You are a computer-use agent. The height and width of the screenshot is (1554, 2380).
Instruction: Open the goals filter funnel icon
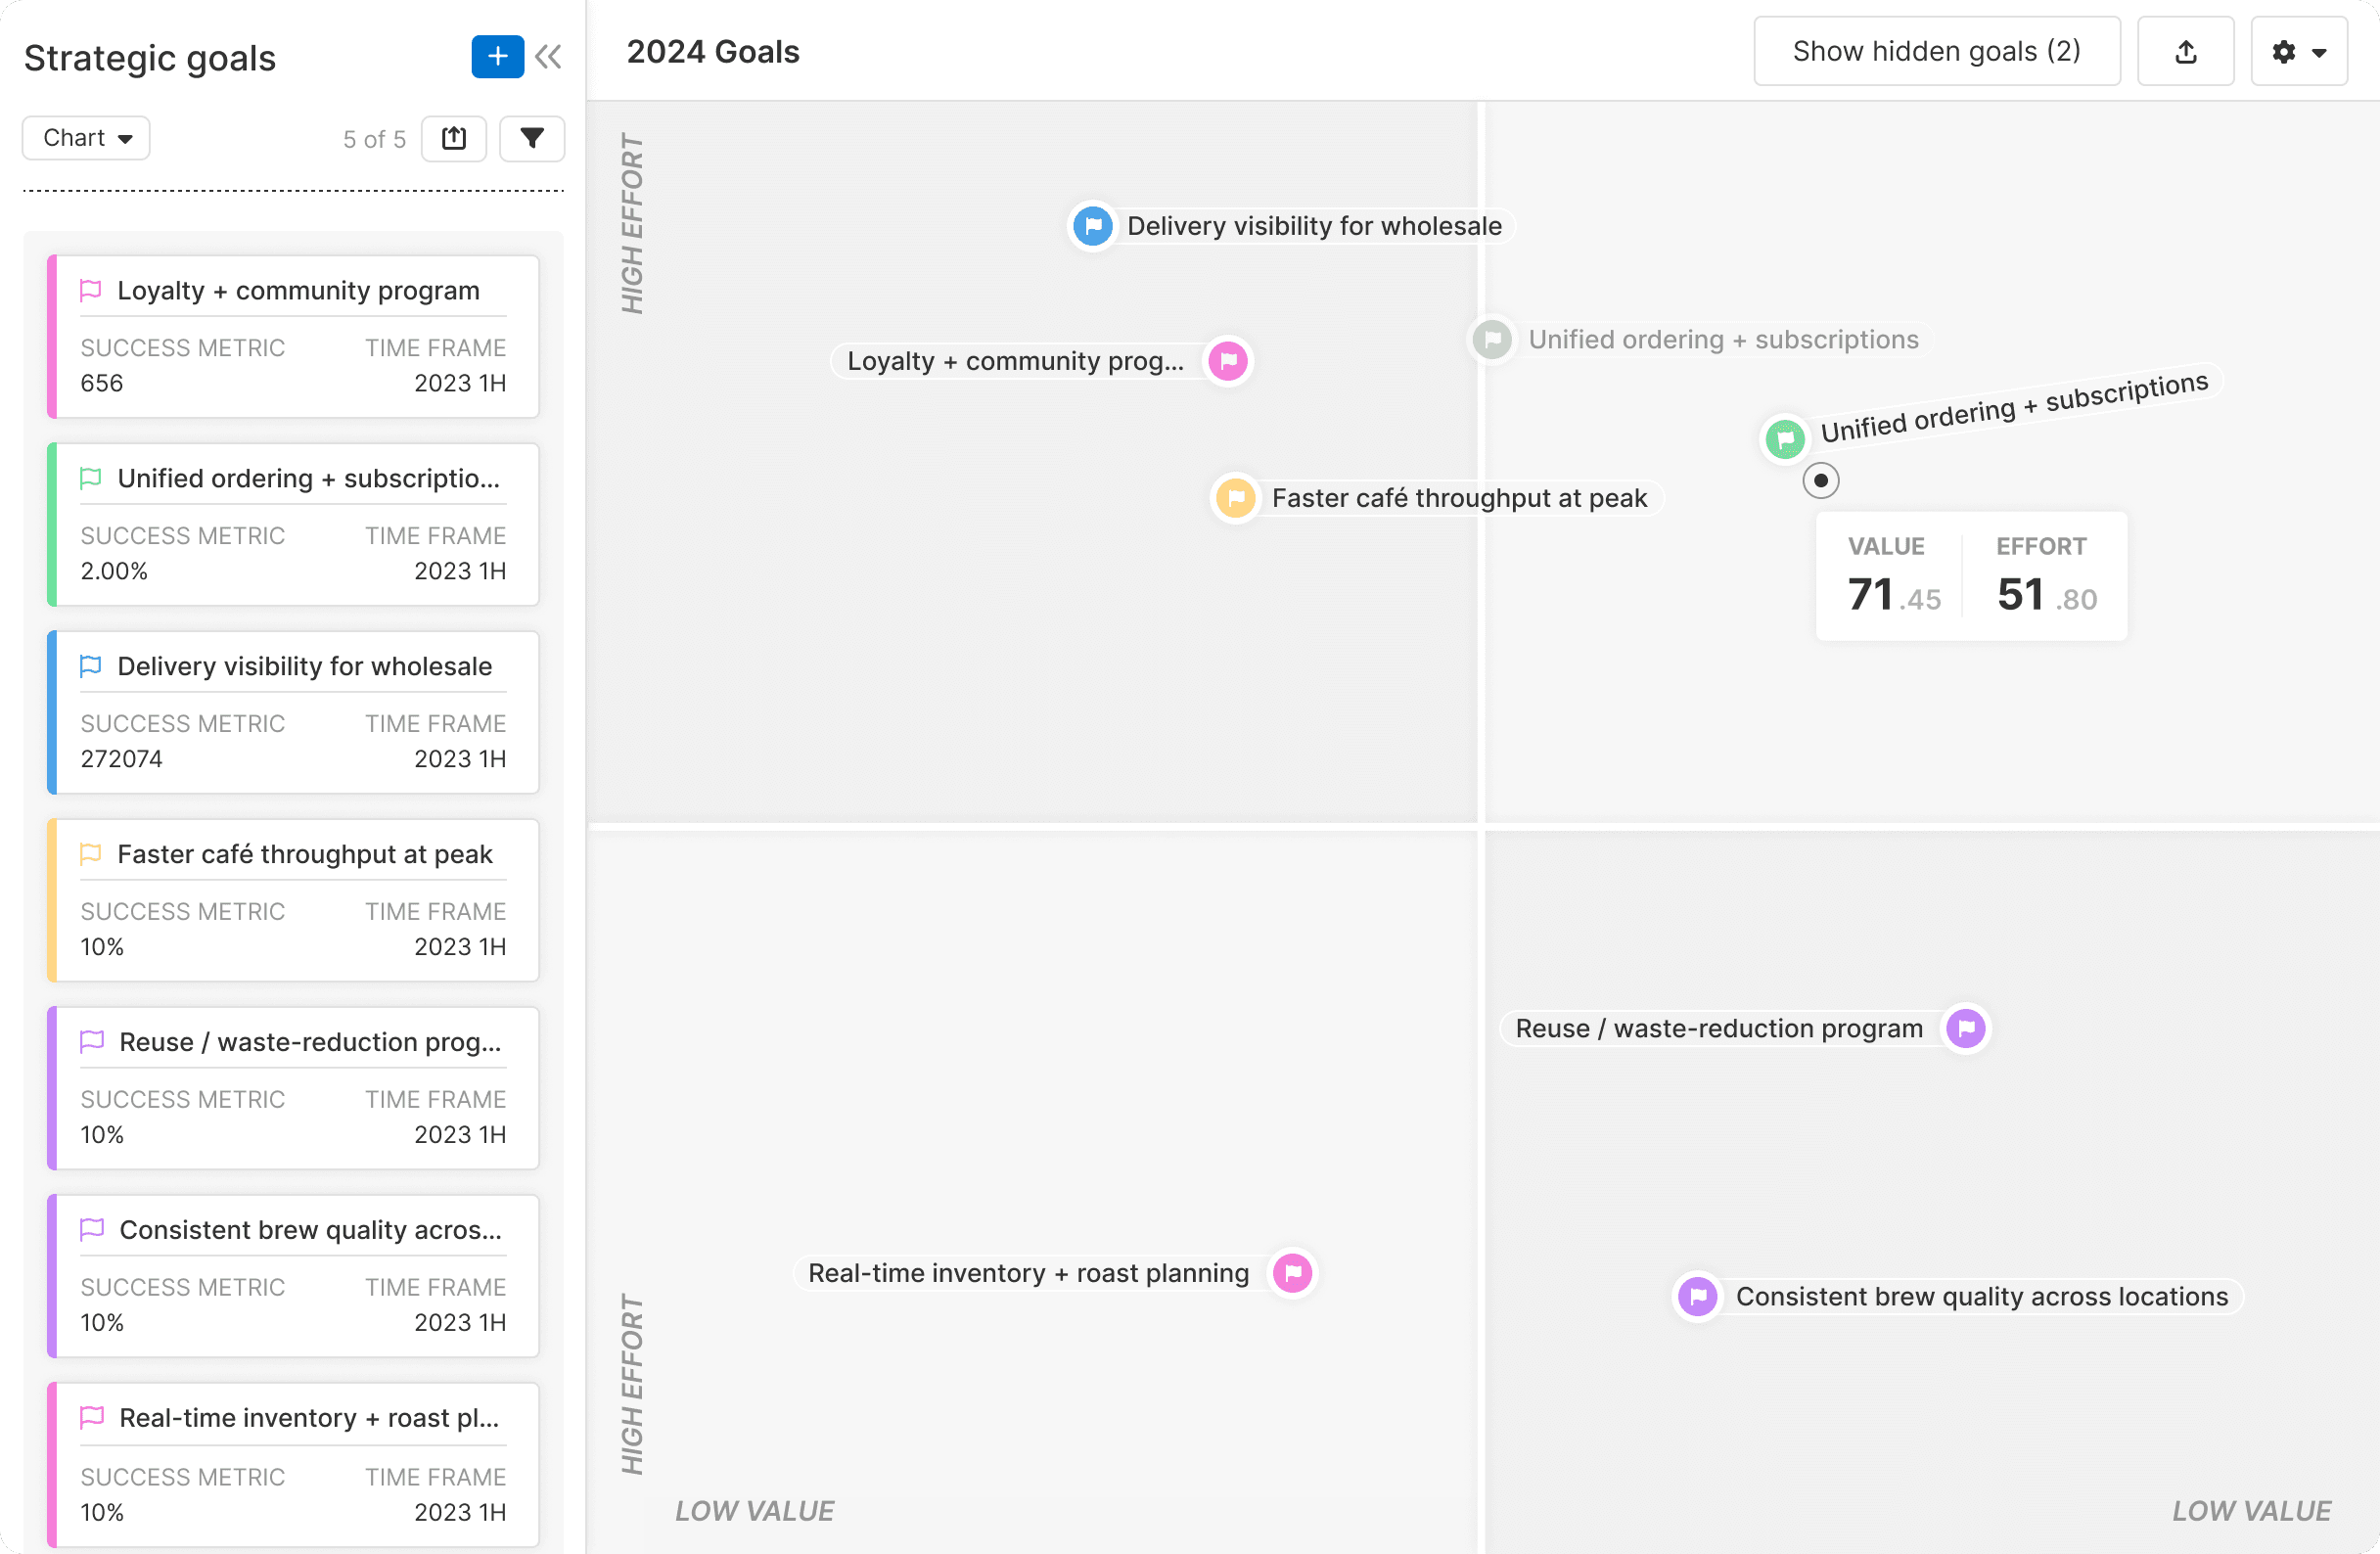point(532,138)
